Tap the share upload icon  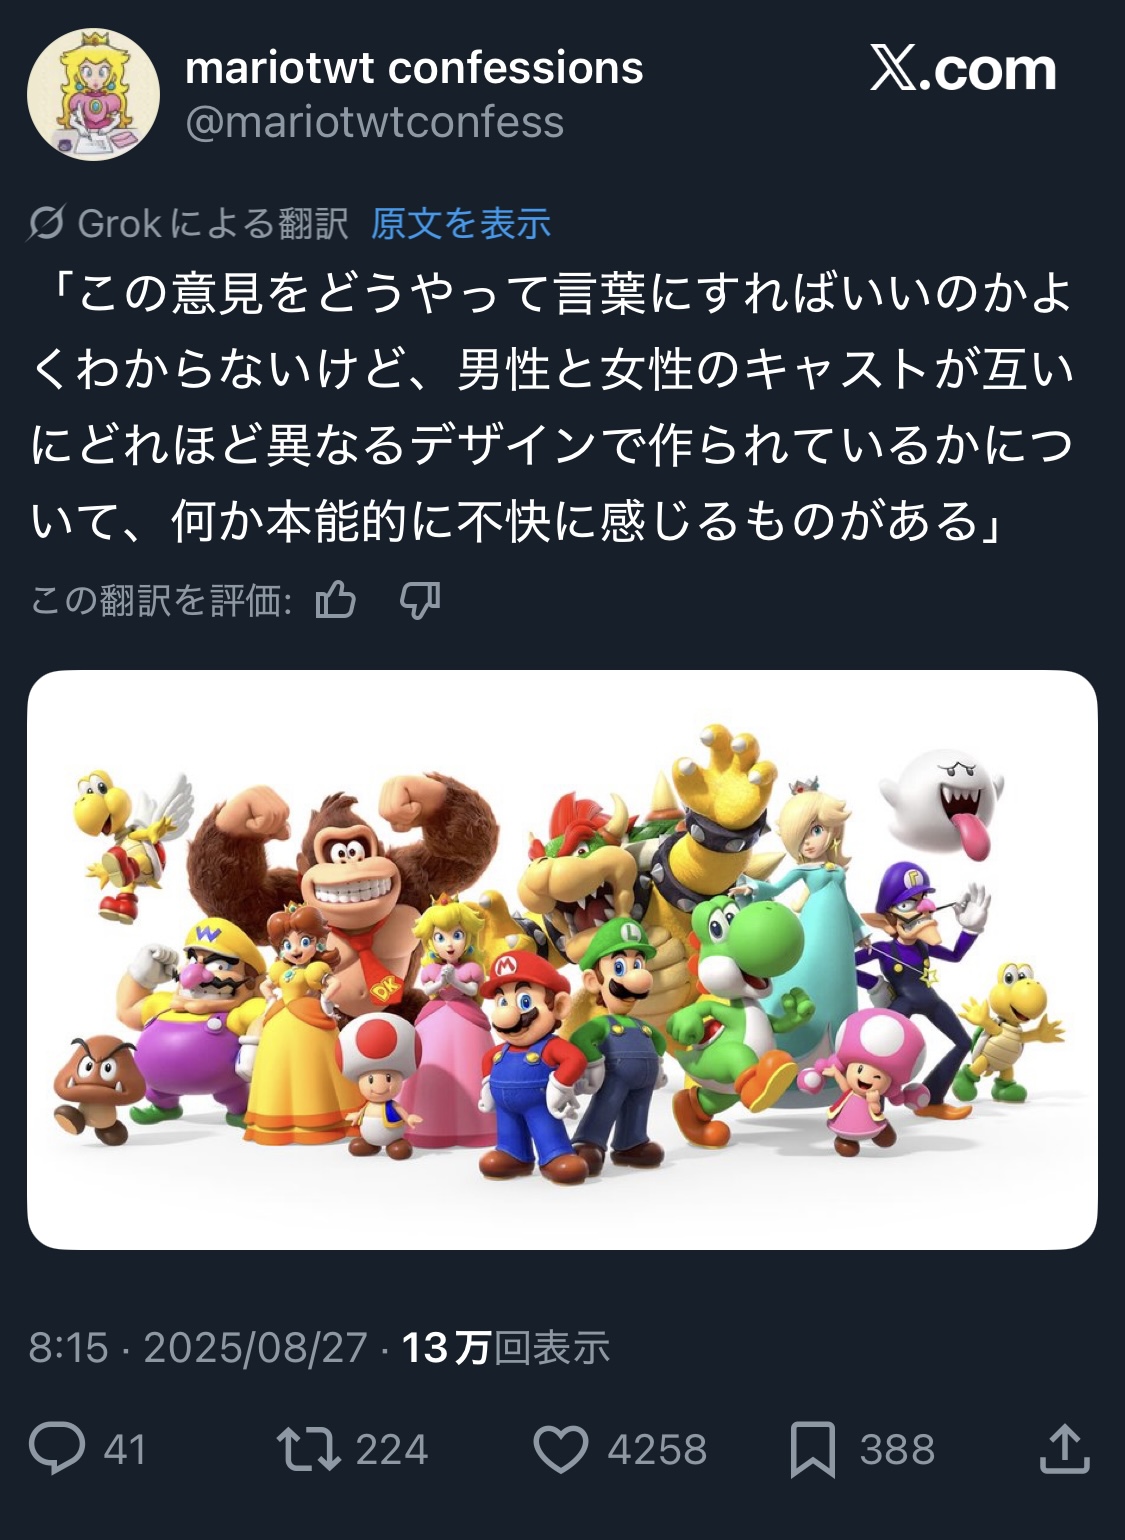[1064, 1449]
